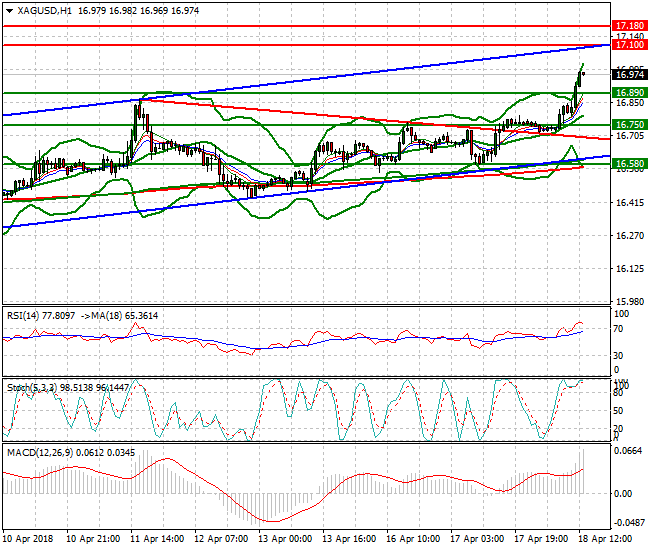The height and width of the screenshot is (550, 650).
Task: Click the current price 16.974 tag
Action: [x=629, y=75]
